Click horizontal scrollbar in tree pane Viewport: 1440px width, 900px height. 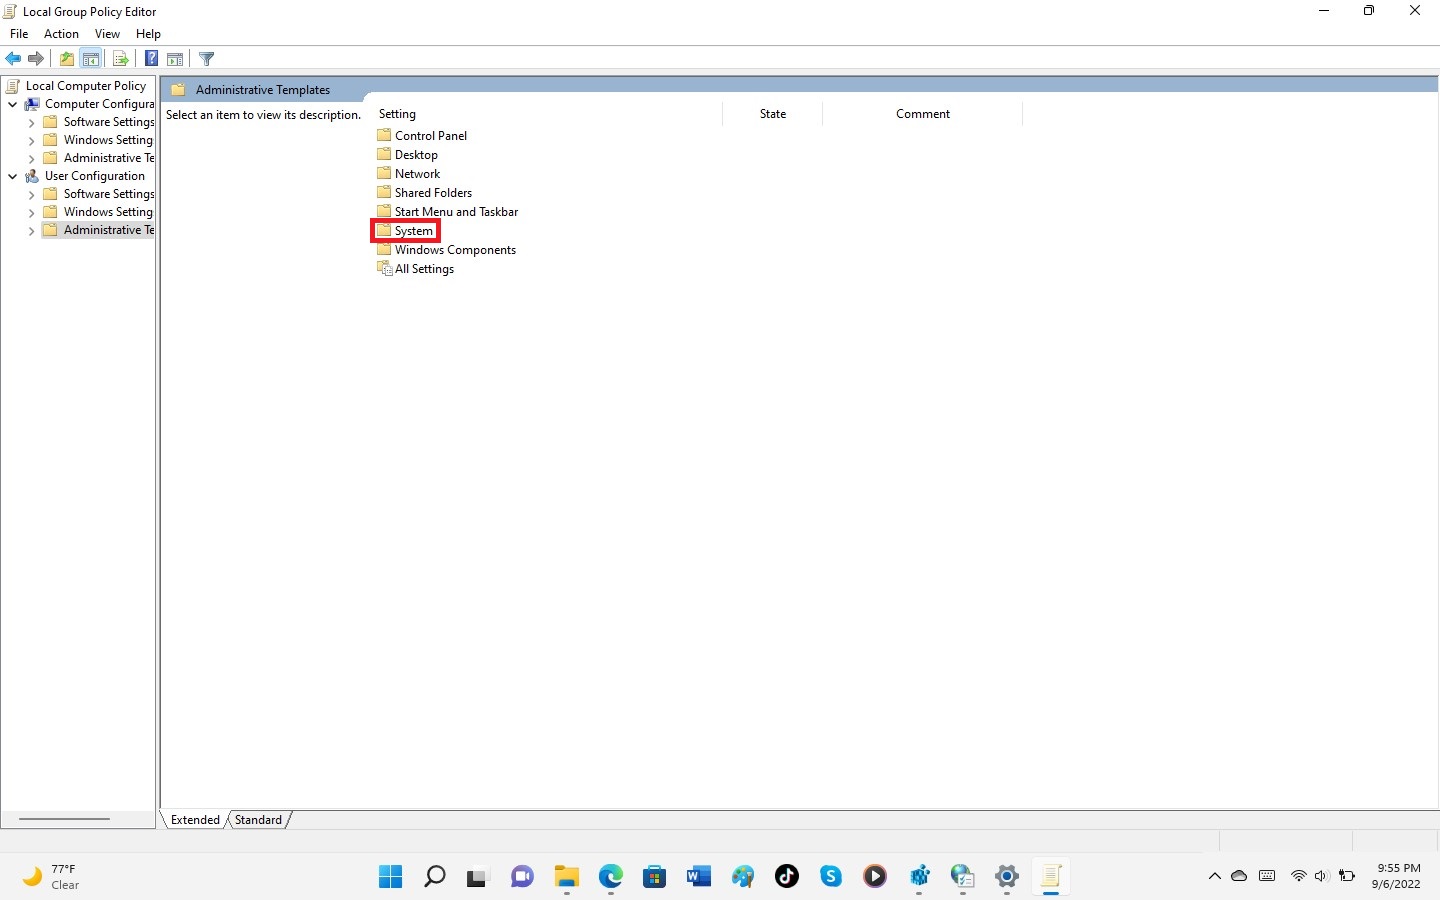point(64,819)
